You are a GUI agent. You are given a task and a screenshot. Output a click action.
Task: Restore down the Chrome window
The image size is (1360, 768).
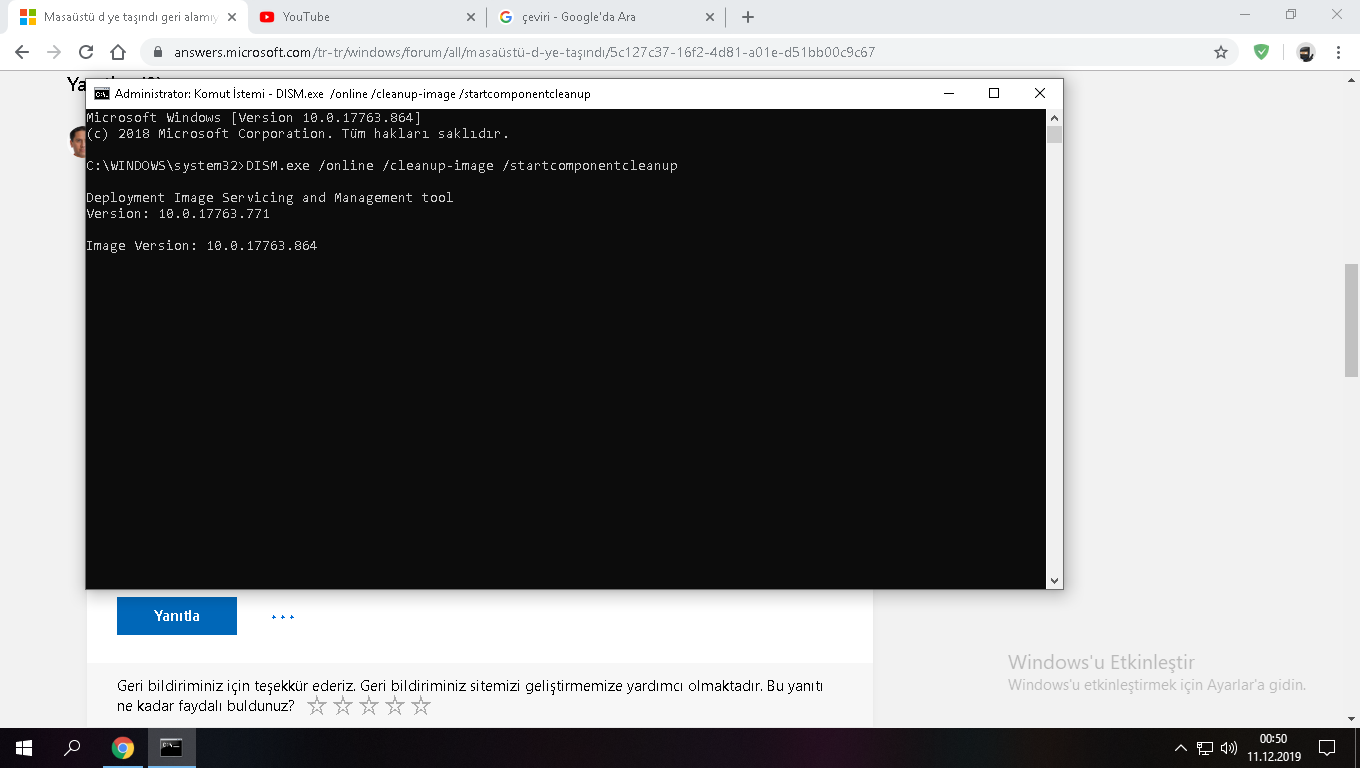point(1291,14)
